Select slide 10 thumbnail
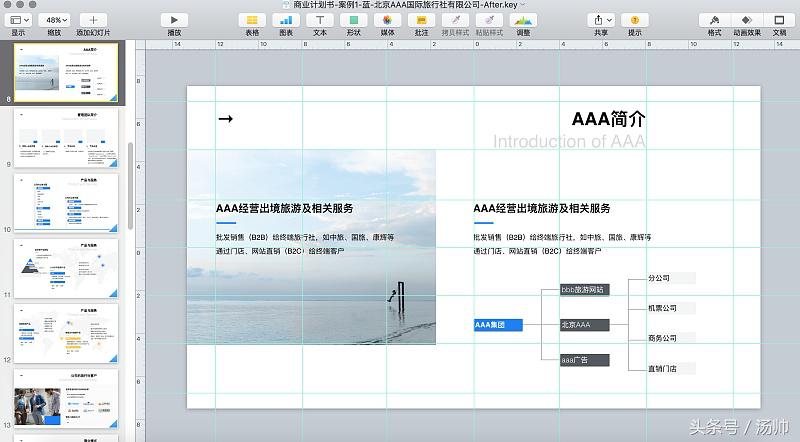800x442 pixels. [66, 203]
